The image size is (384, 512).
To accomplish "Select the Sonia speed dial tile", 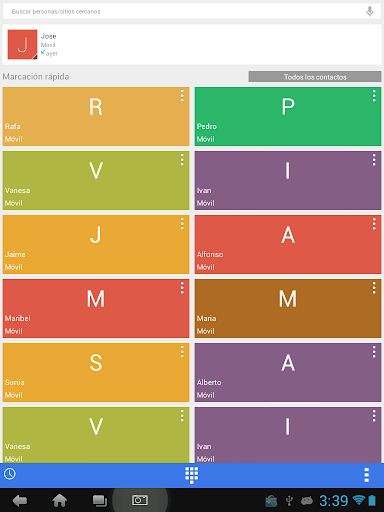I will [96, 372].
